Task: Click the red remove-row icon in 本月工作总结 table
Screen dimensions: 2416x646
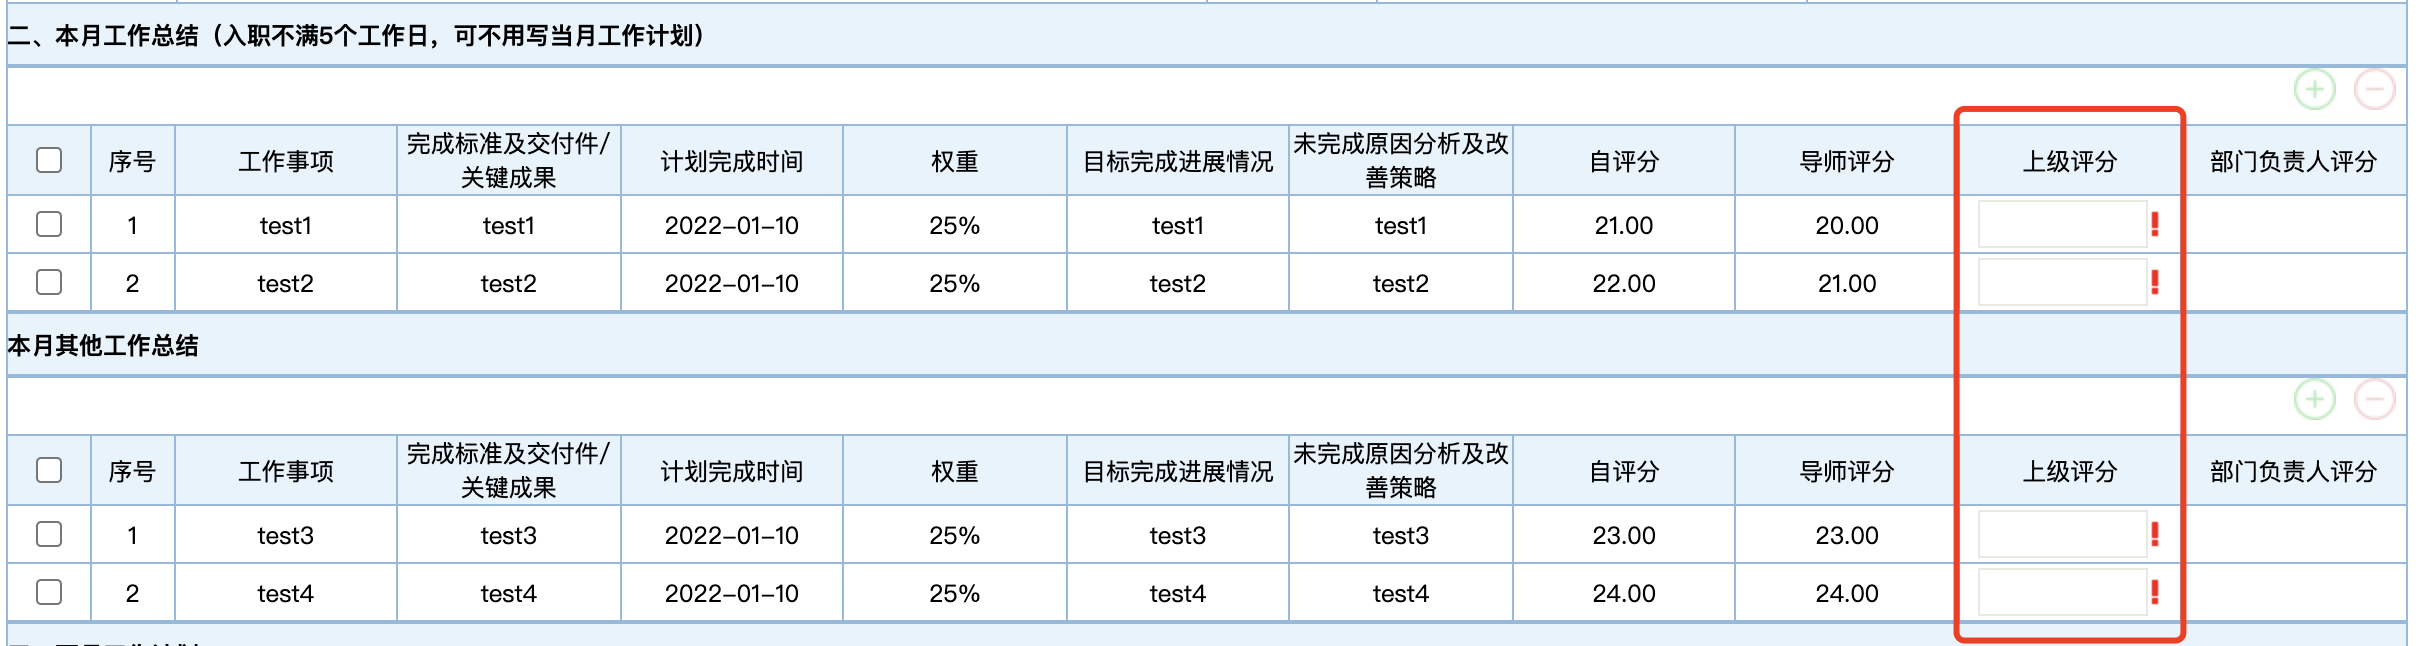Action: (2374, 90)
